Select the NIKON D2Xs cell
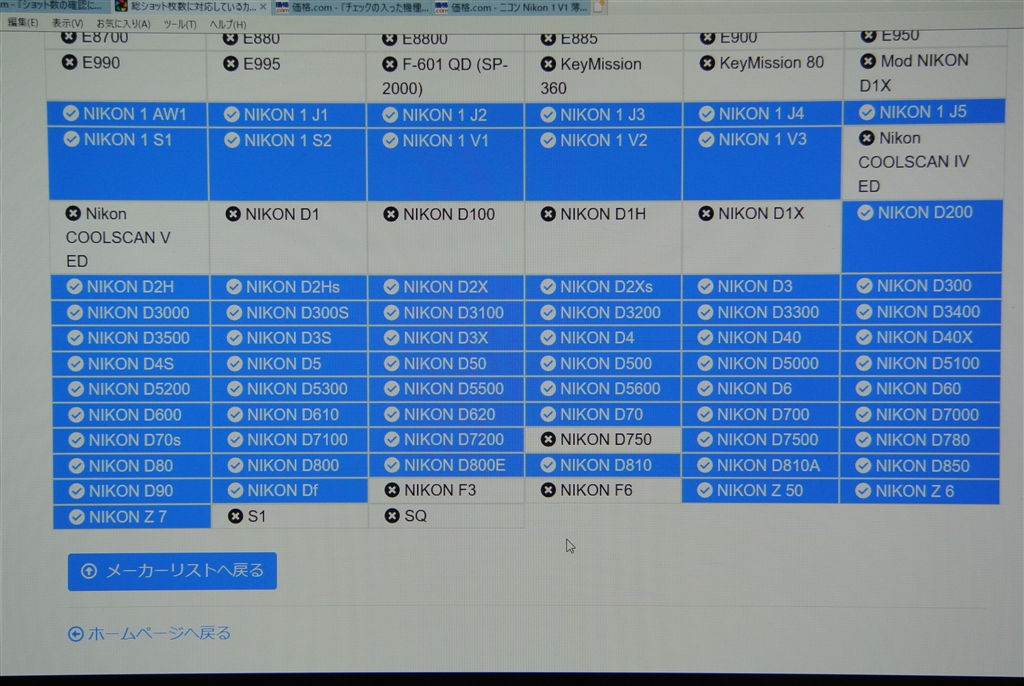 [603, 286]
